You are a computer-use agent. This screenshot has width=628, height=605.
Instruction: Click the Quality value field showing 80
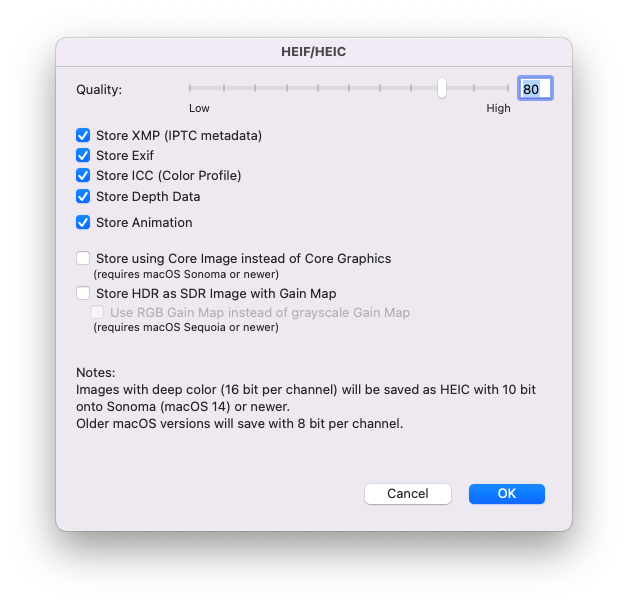[535, 88]
